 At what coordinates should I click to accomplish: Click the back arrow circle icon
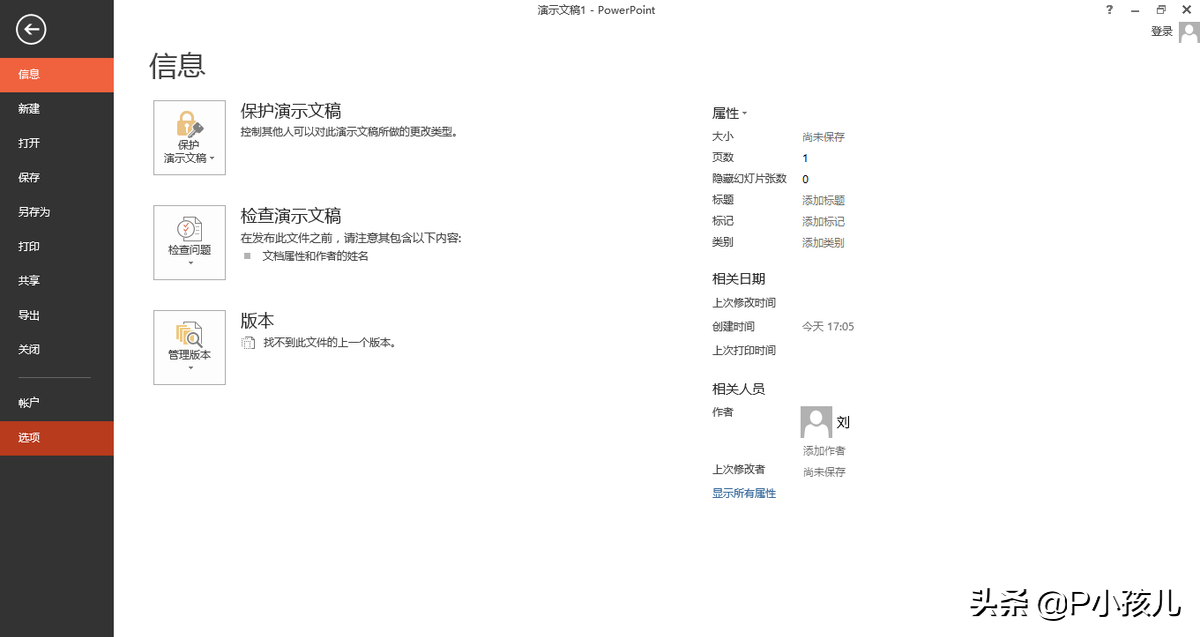tap(31, 30)
